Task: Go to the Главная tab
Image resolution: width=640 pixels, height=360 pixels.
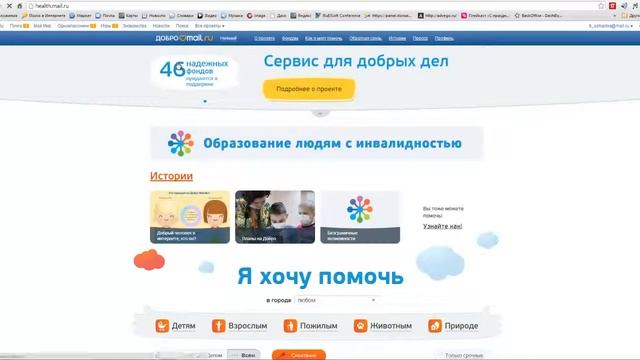Action: pyautogui.click(x=228, y=38)
